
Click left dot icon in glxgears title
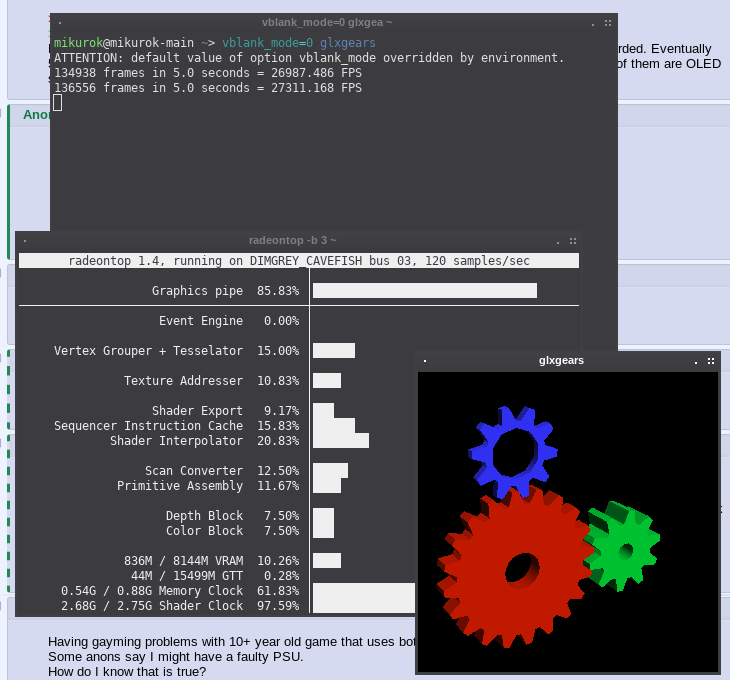point(425,361)
